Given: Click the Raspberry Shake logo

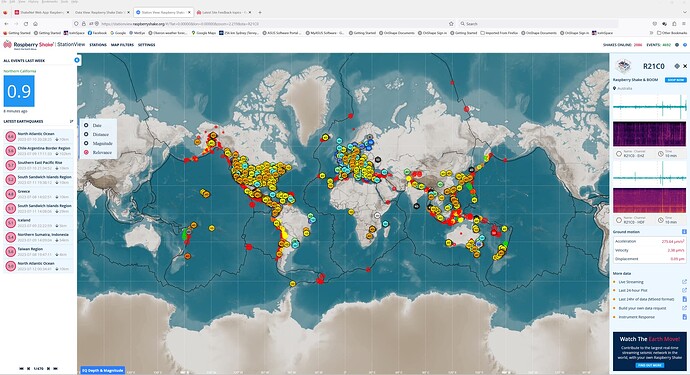Looking at the screenshot, I should [28, 44].
